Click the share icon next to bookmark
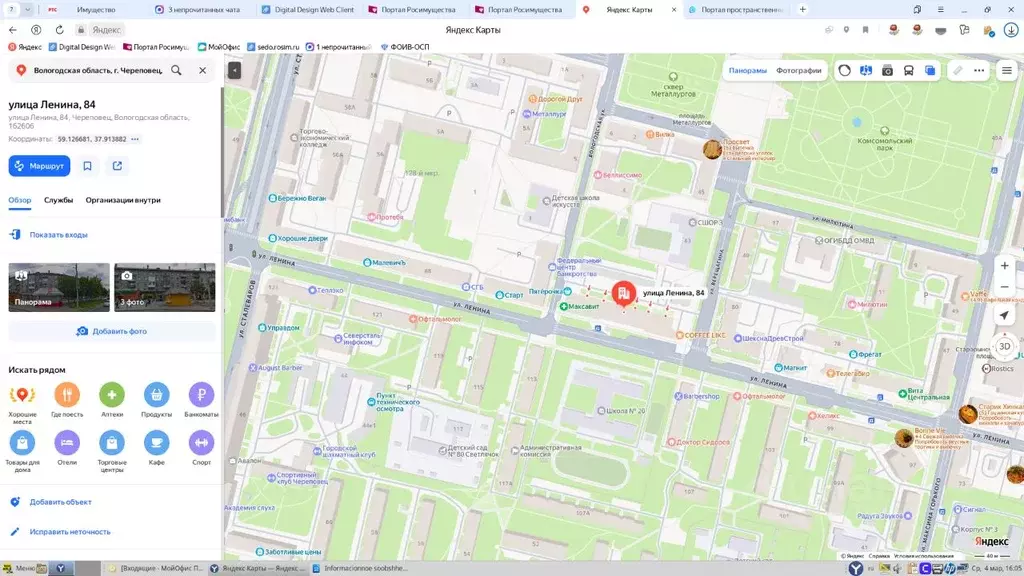Screen dimensions: 1024x576 (117, 166)
